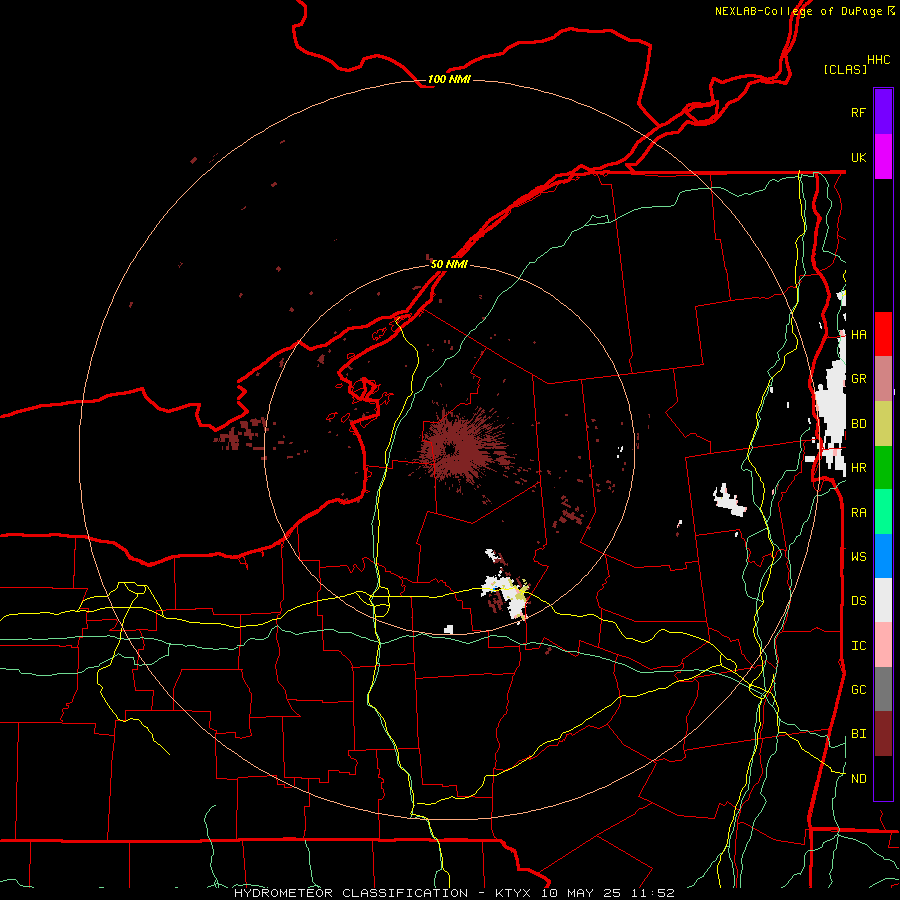Click the "HA" legend label
900x900 pixels.
tap(859, 335)
